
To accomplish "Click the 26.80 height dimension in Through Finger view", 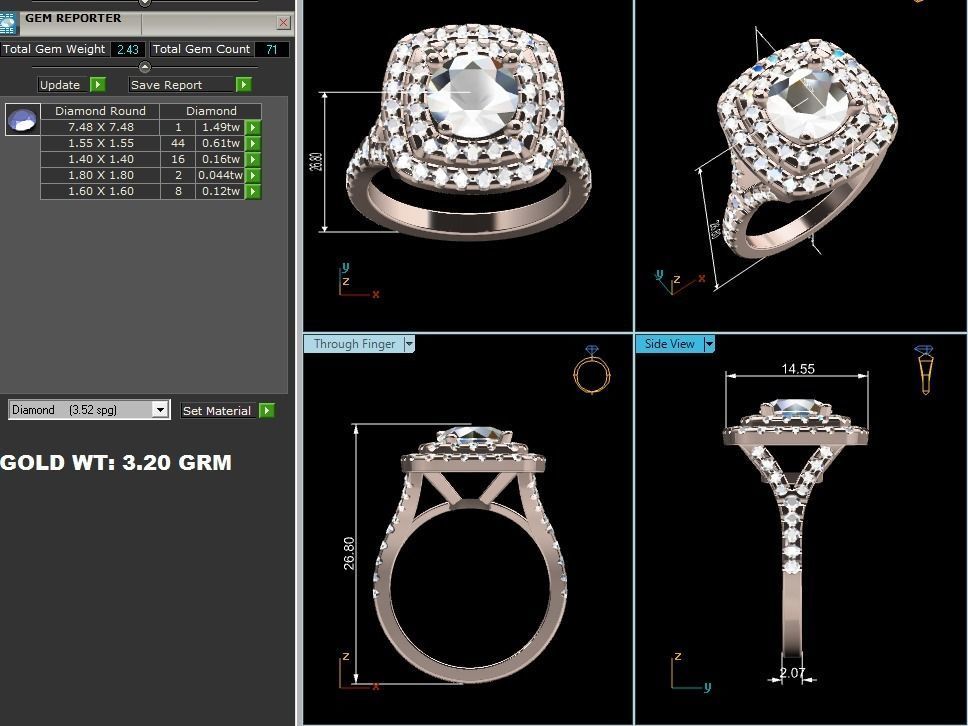I will pyautogui.click(x=349, y=553).
